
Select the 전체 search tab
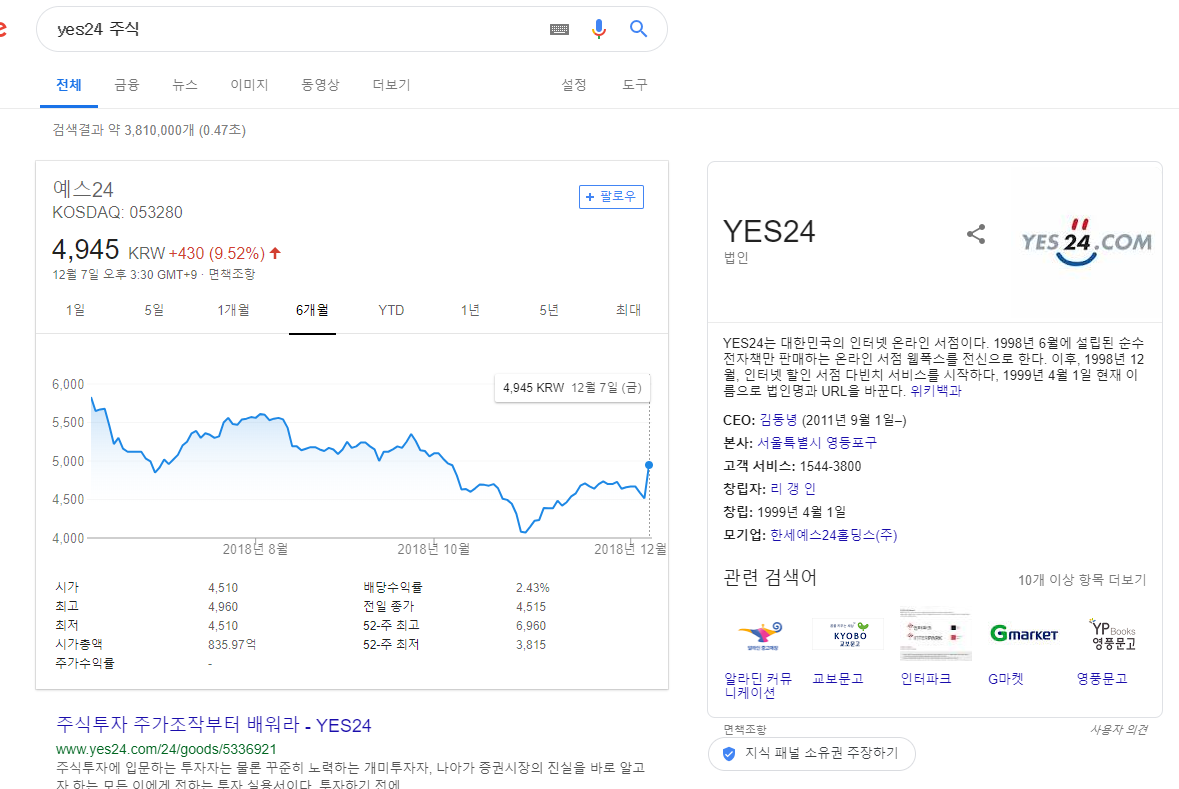pos(68,85)
